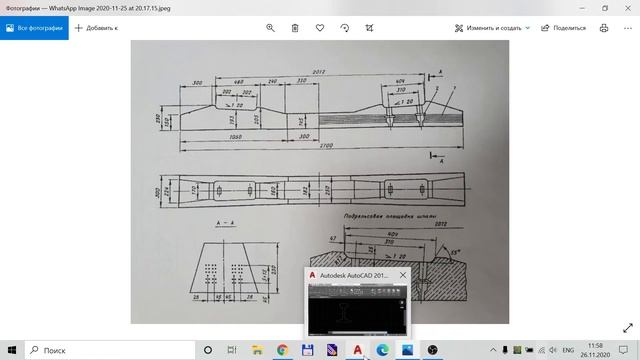
Task: Go back to 'Все фотографии'
Action: (34, 28)
